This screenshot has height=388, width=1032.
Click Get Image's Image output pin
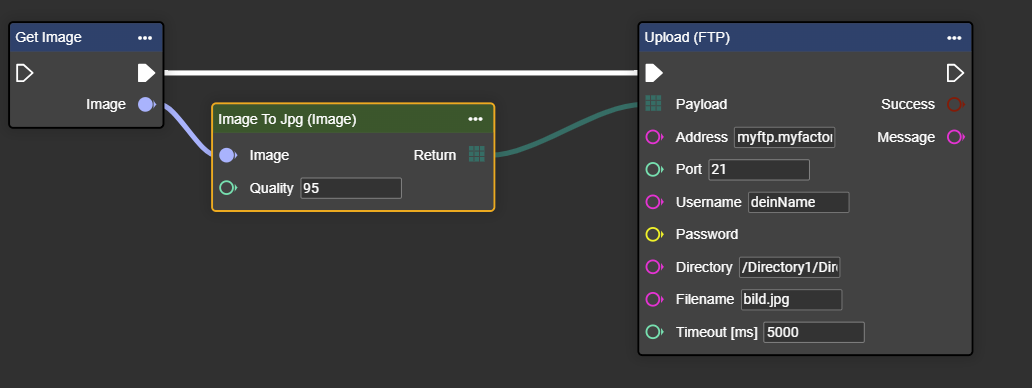[146, 105]
